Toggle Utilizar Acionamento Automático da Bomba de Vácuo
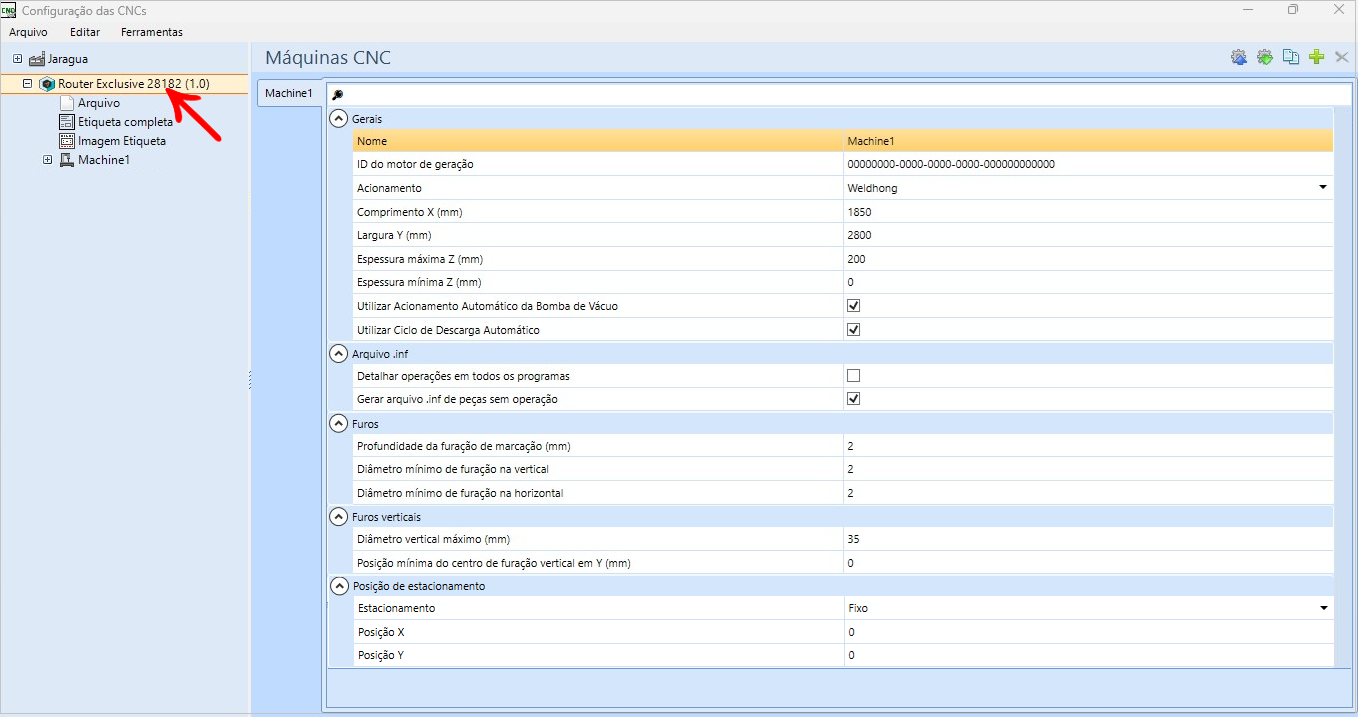The height and width of the screenshot is (717, 1366). [853, 306]
